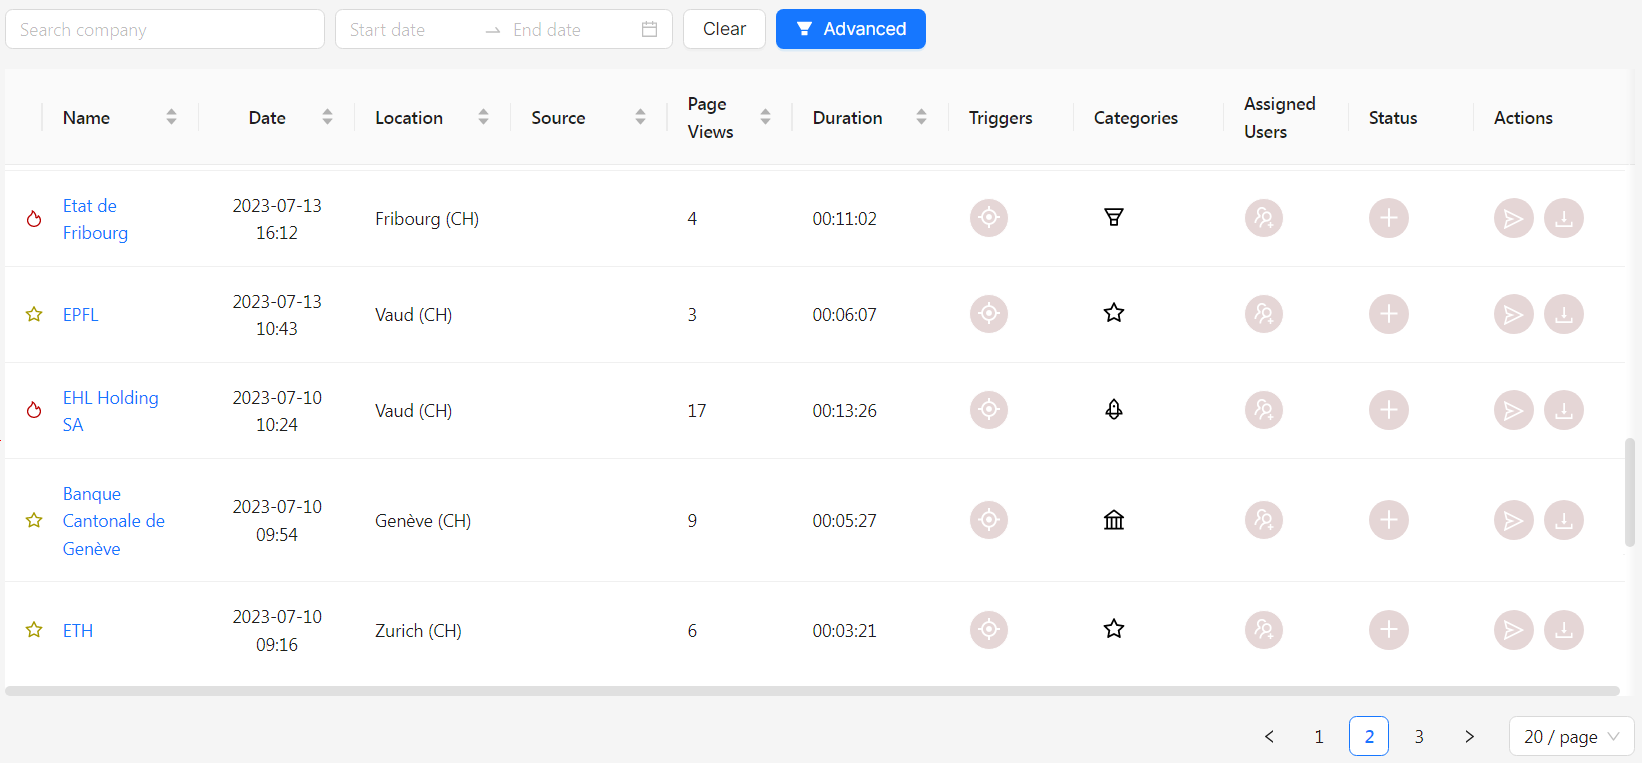The image size is (1642, 763).
Task: Go to pagination page 3
Action: point(1419,736)
